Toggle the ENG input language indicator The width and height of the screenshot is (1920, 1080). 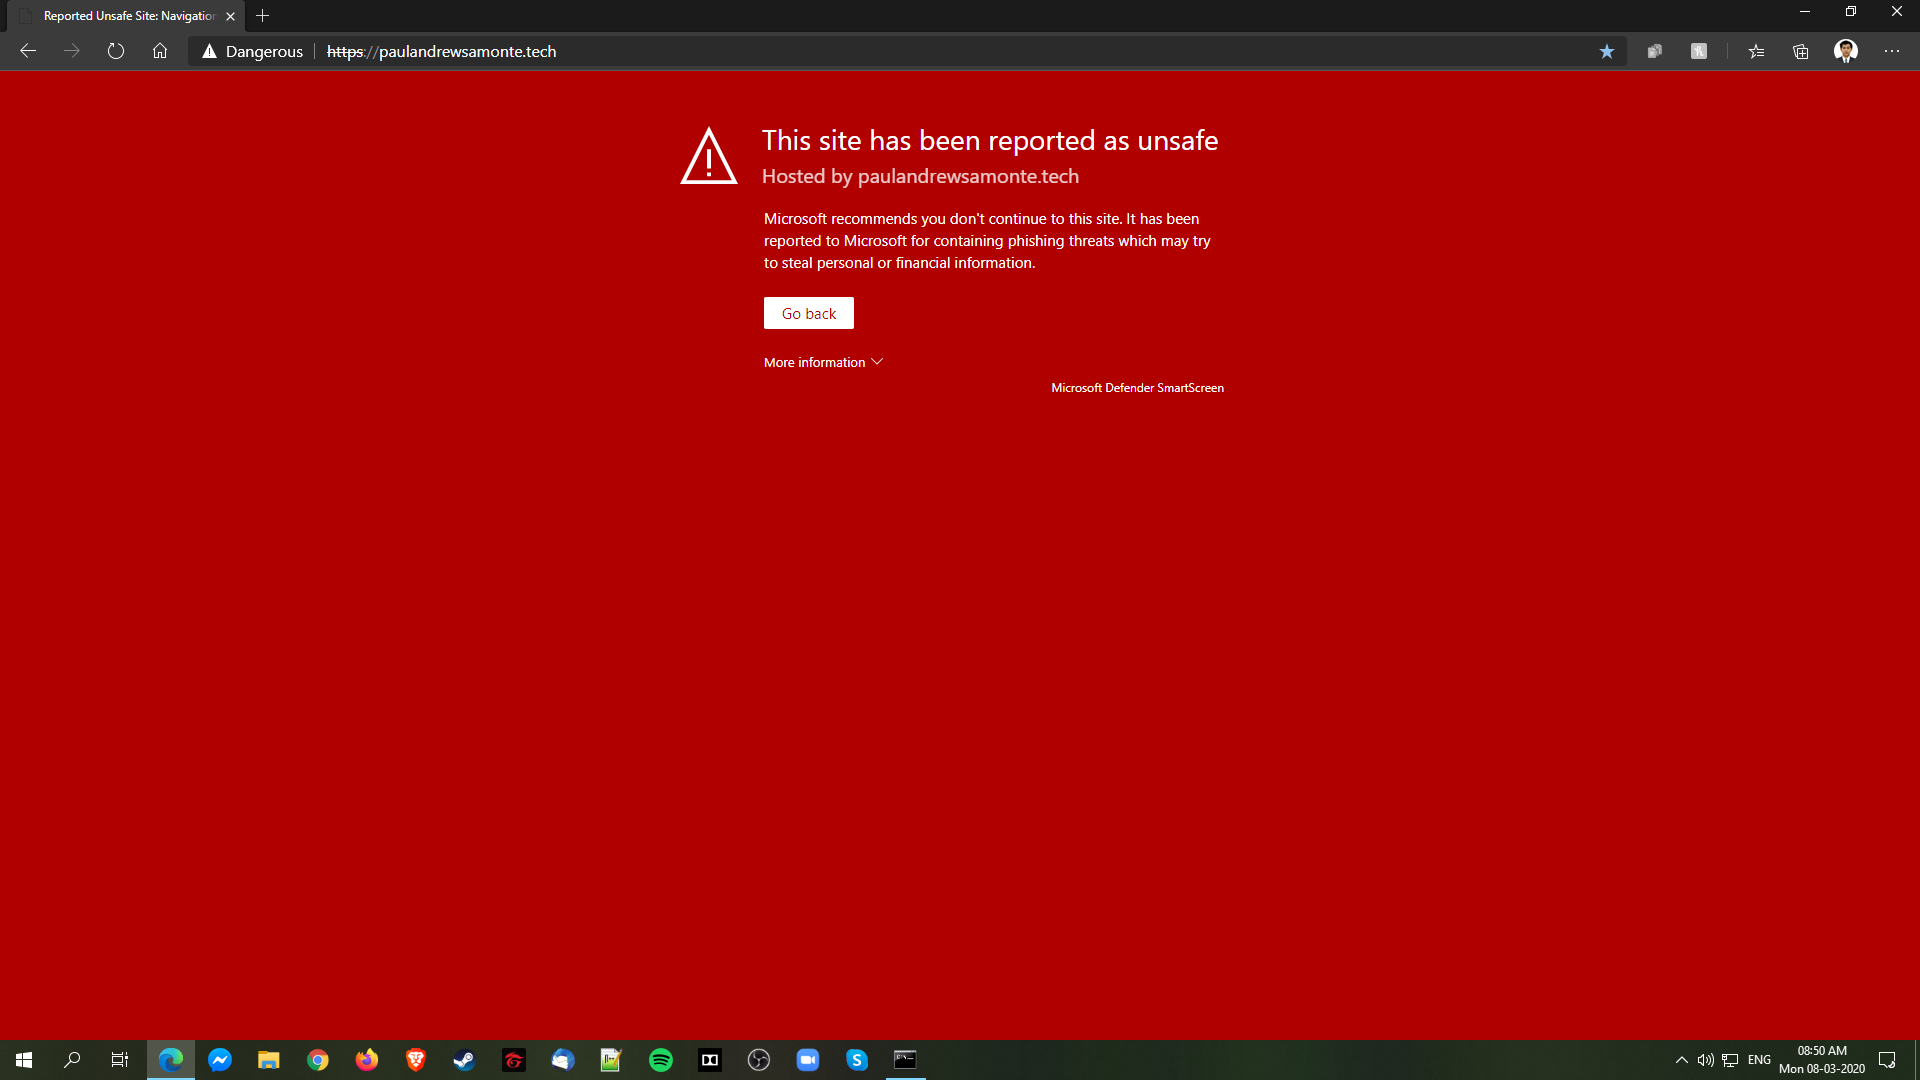pyautogui.click(x=1759, y=1060)
